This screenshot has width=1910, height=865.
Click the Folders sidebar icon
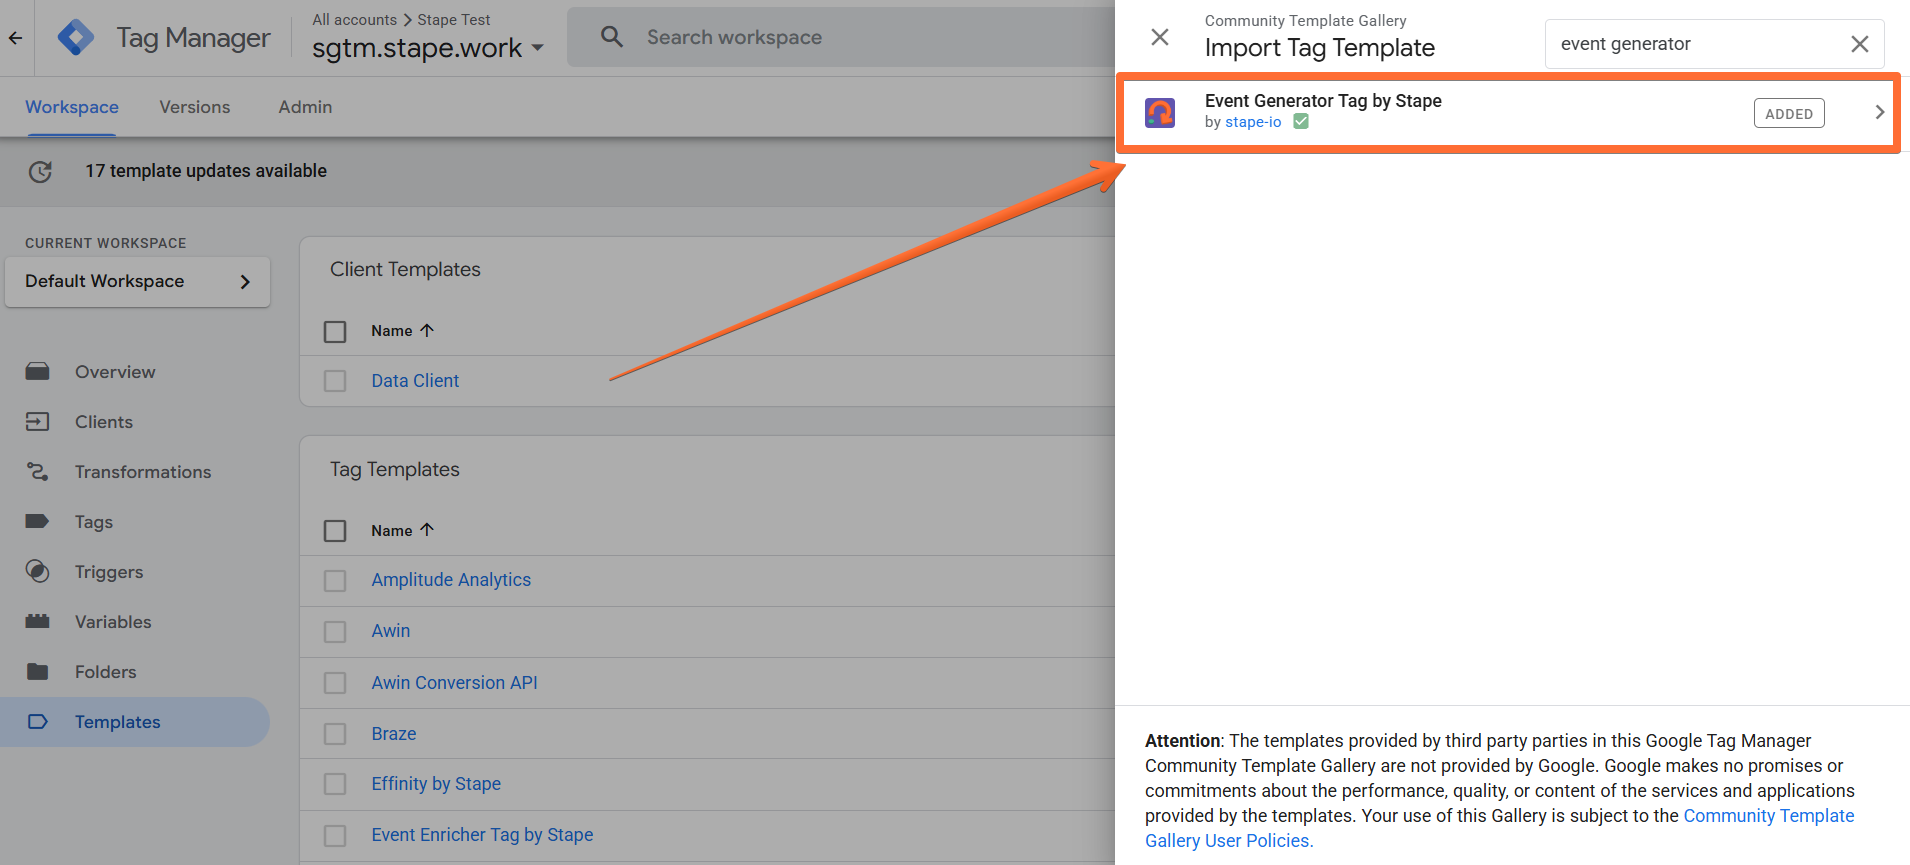[x=38, y=672]
